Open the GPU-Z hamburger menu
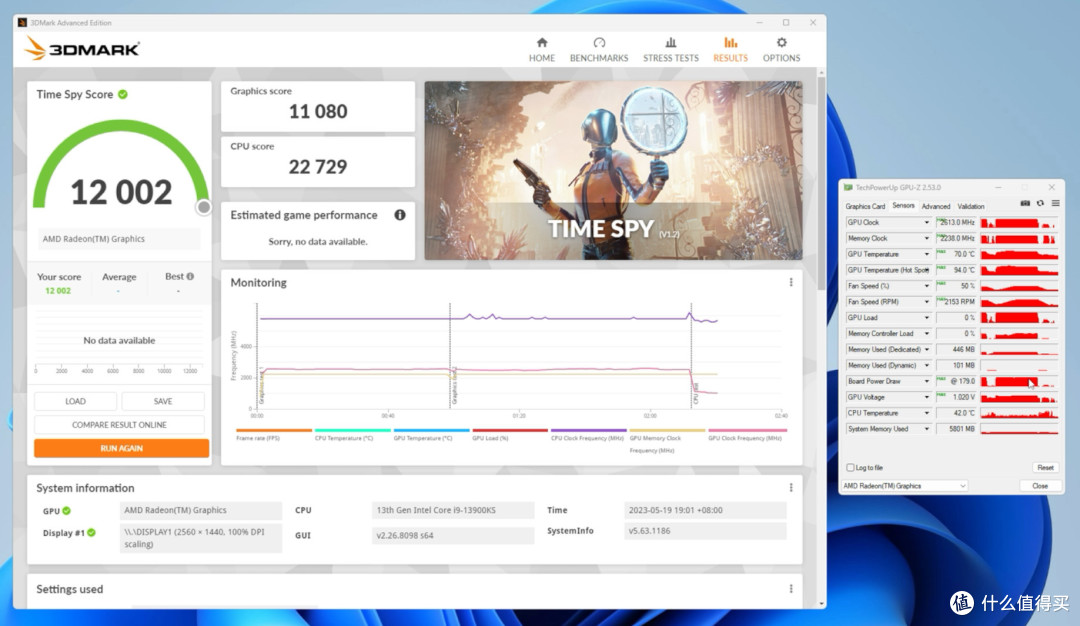 pyautogui.click(x=1055, y=204)
